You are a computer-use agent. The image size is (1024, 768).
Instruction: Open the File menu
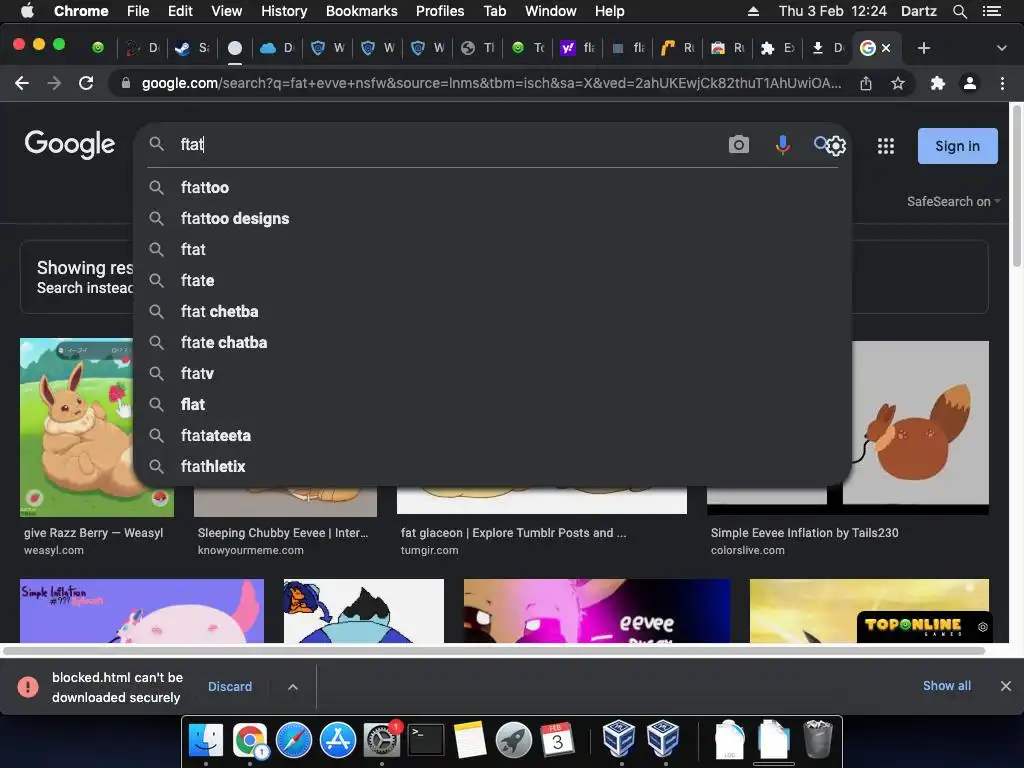(x=138, y=11)
